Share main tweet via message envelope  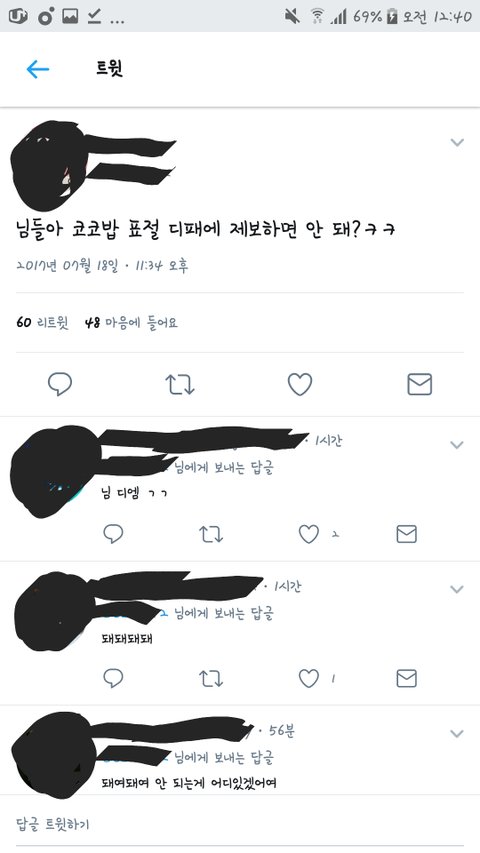420,384
